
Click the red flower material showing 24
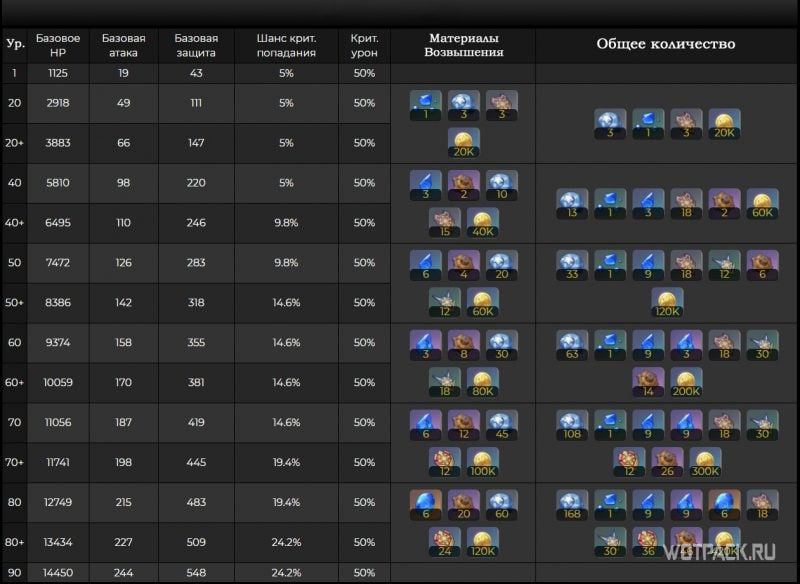tap(444, 543)
